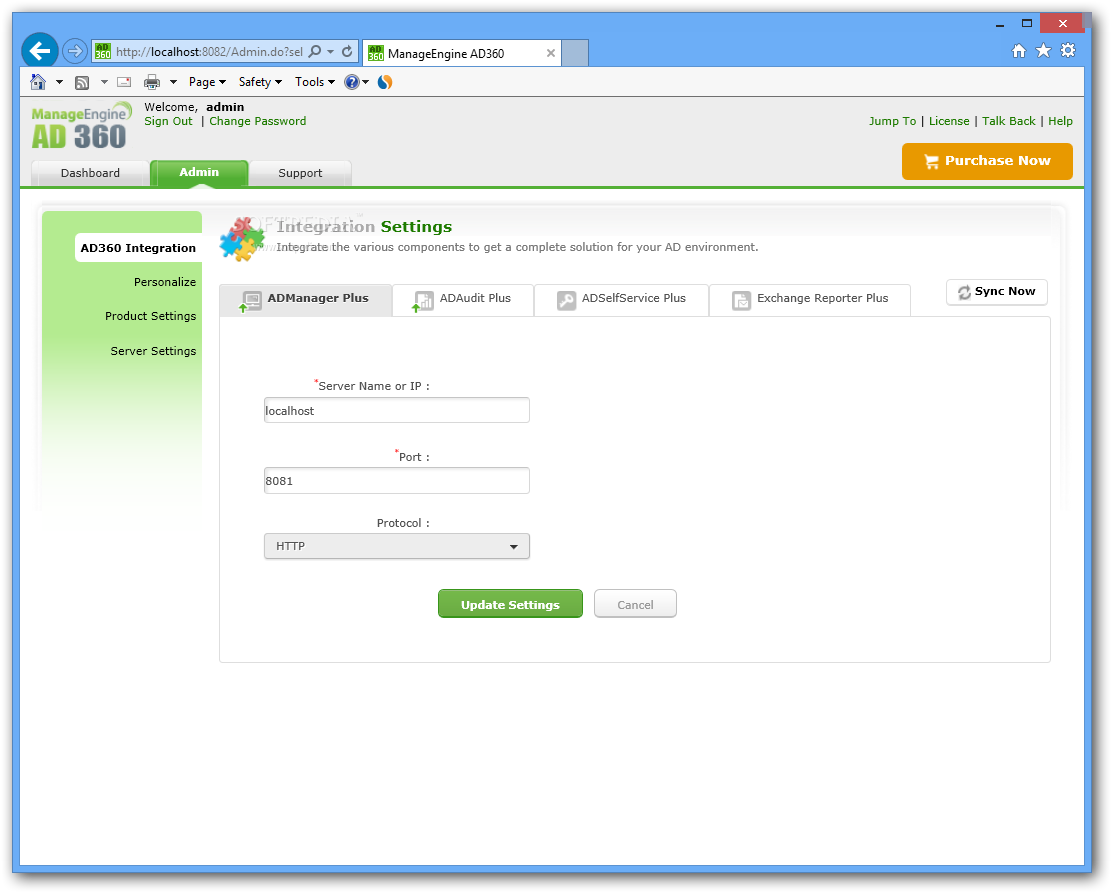Viewport: 1112px width, 893px height.
Task: Click the search magnifier in address bar
Action: point(315,52)
